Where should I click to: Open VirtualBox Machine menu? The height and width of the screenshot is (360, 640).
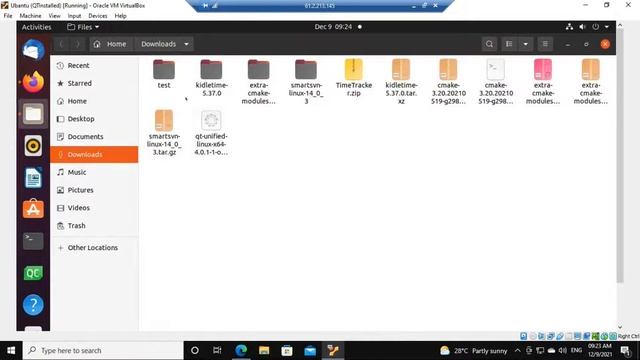point(30,16)
